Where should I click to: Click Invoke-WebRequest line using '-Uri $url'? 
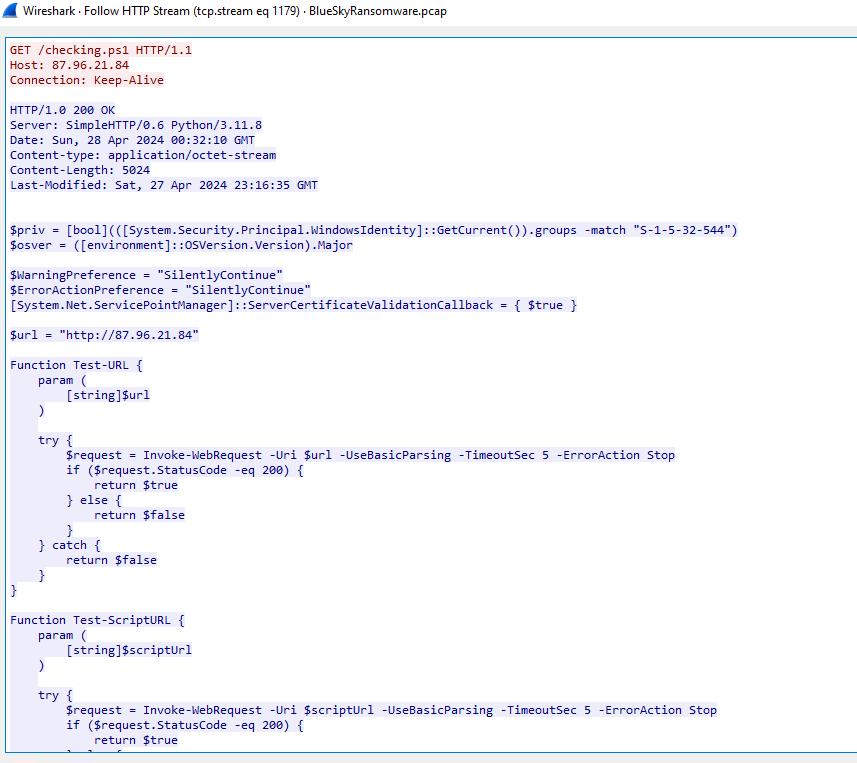(371, 455)
